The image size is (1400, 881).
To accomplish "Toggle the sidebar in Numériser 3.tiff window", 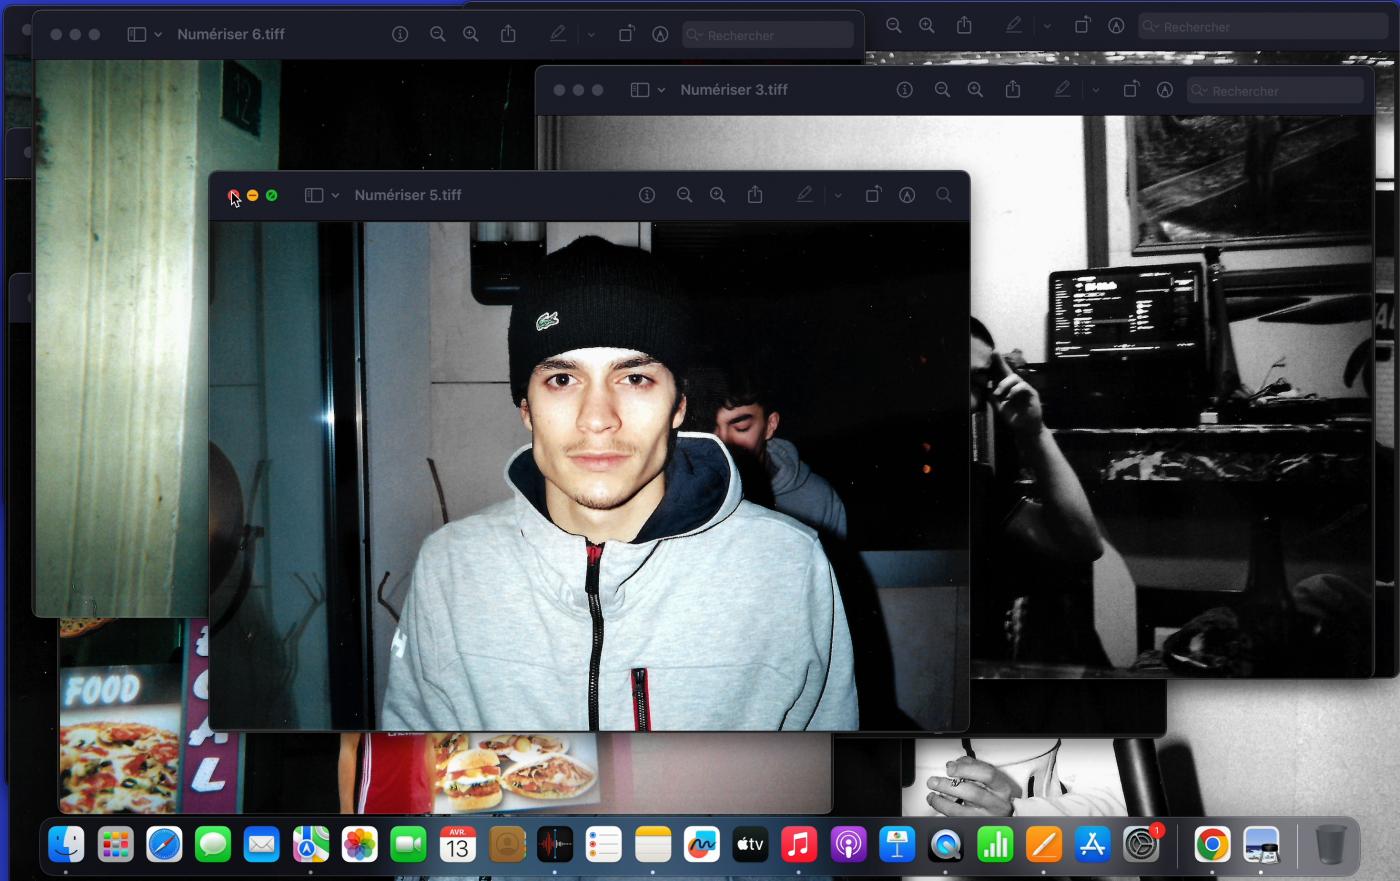I will (x=640, y=90).
